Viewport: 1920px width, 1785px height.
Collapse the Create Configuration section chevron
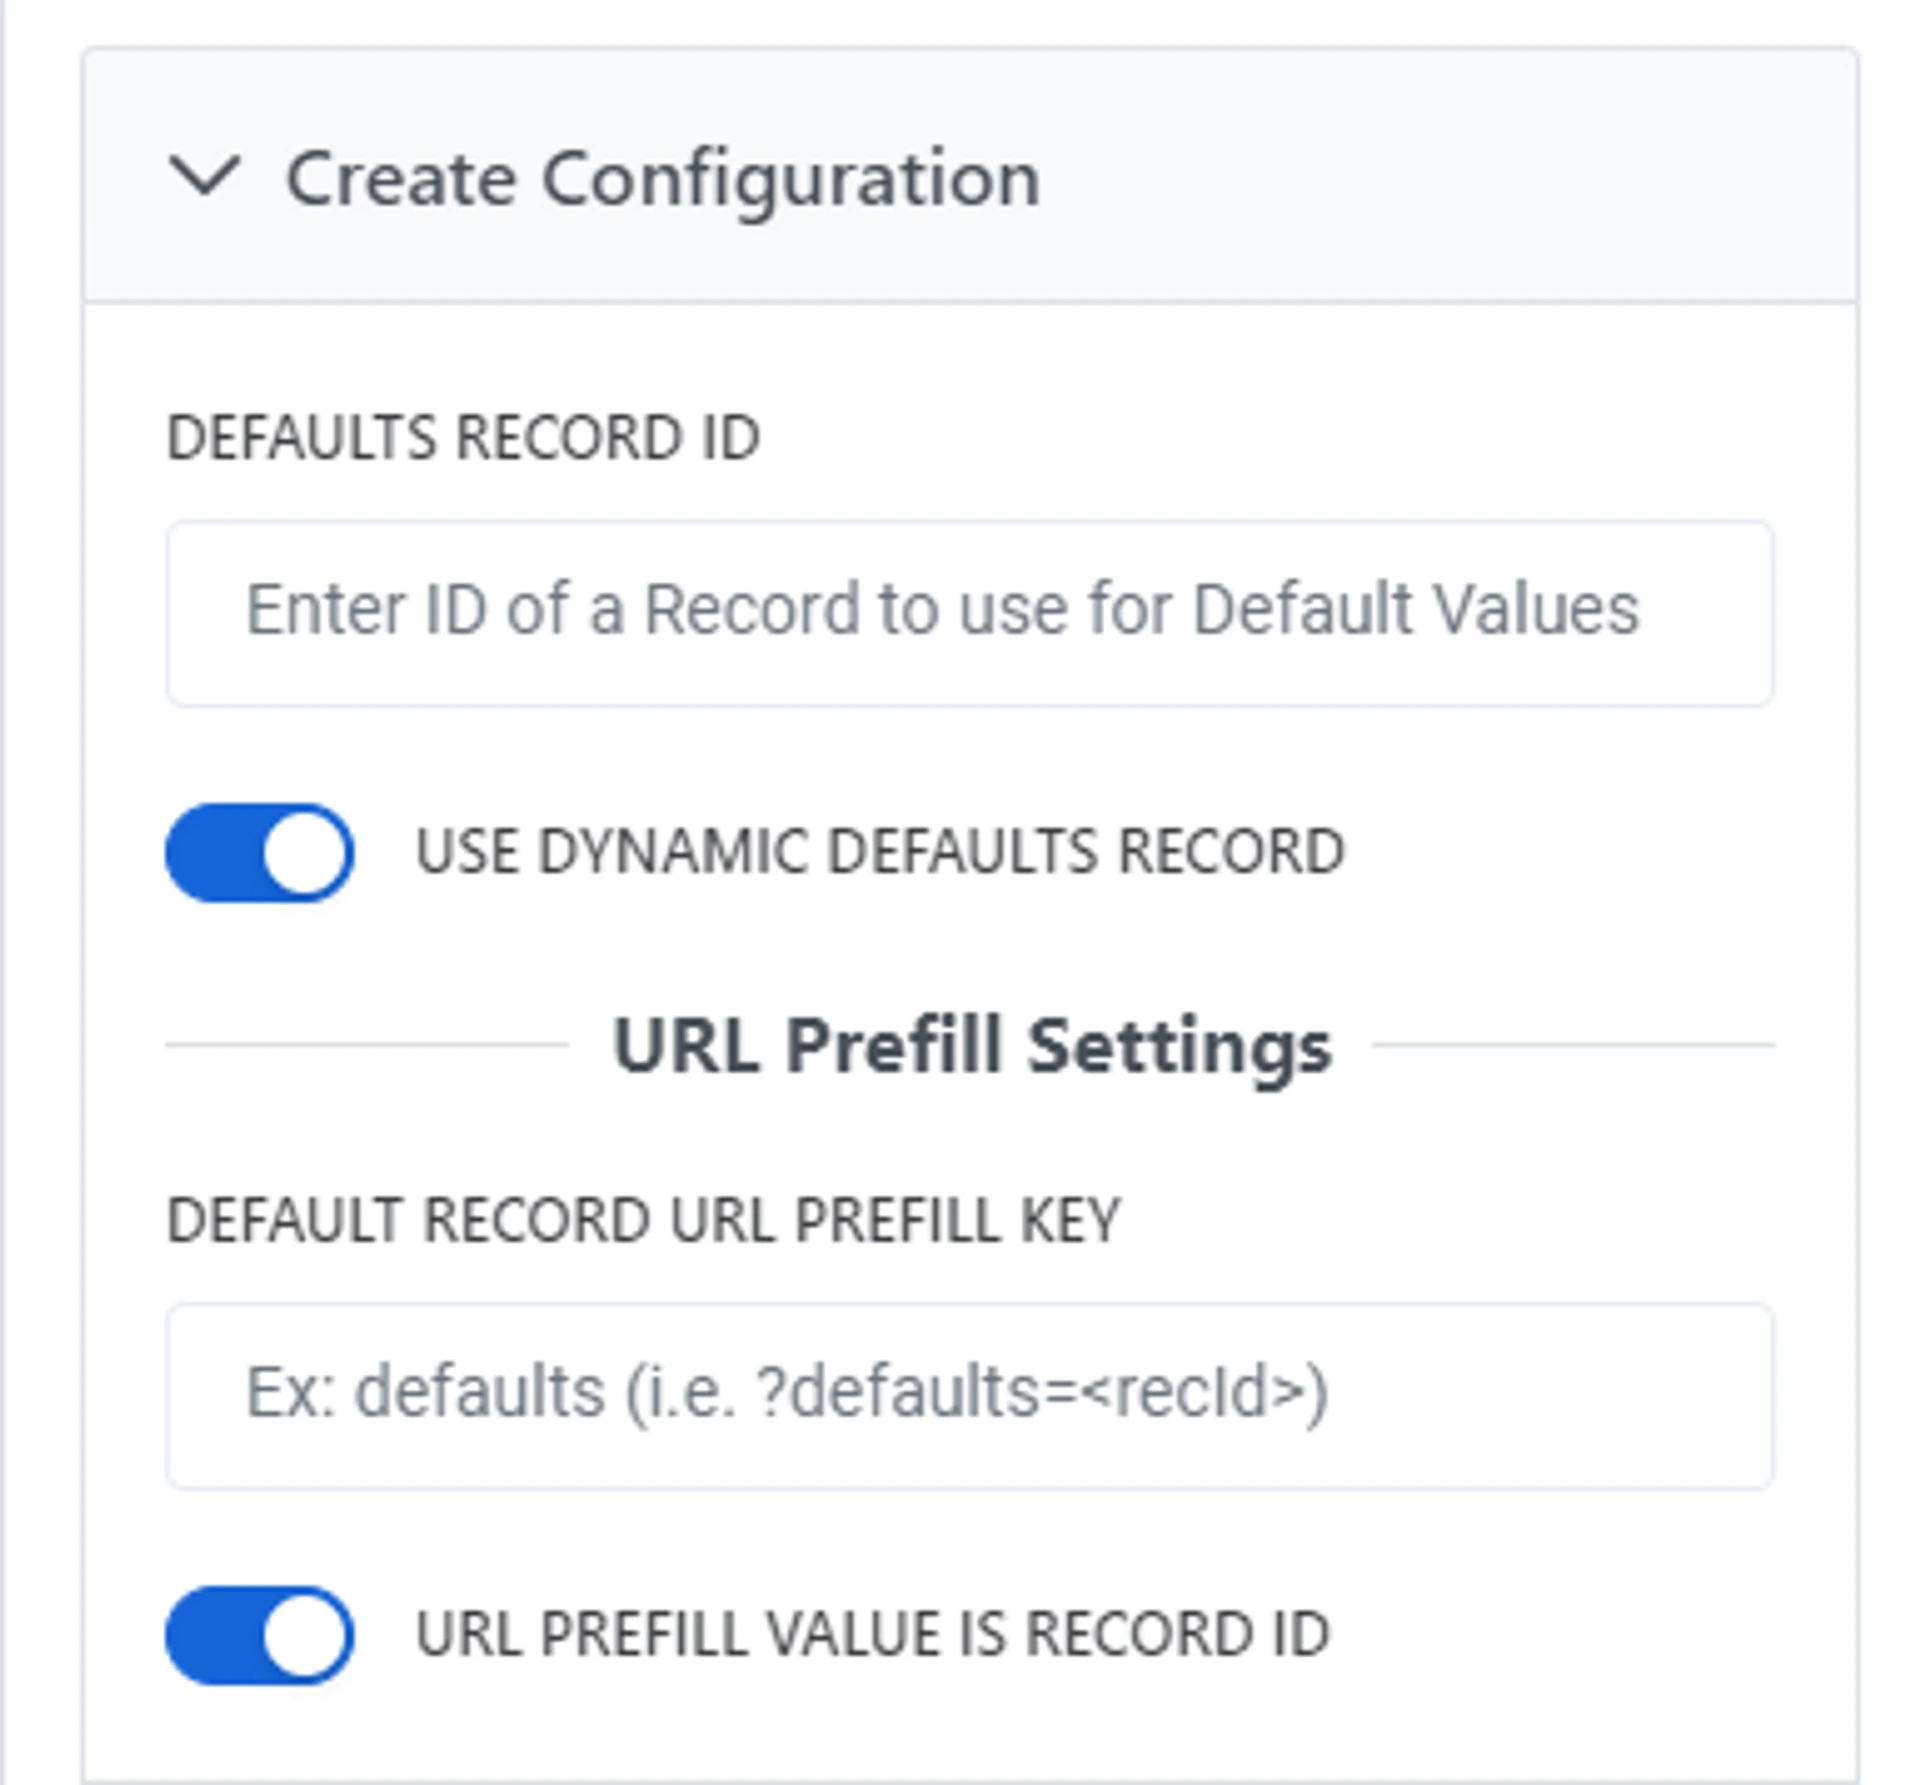[x=205, y=176]
